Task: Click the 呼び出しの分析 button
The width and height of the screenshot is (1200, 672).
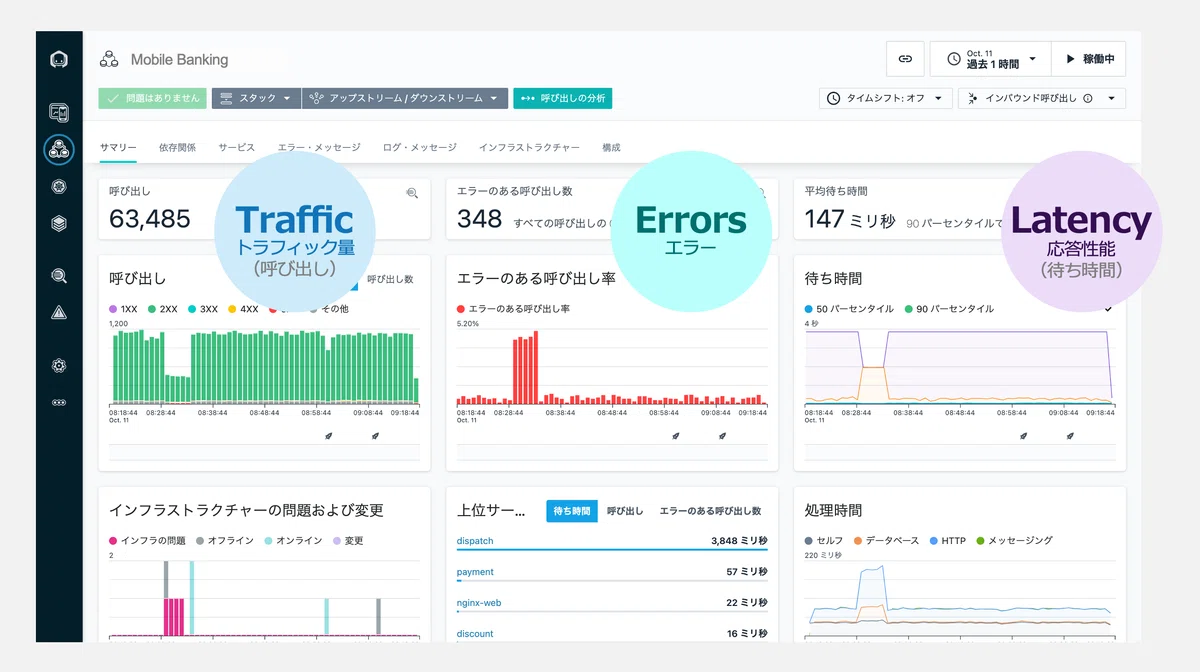Action: (x=562, y=98)
